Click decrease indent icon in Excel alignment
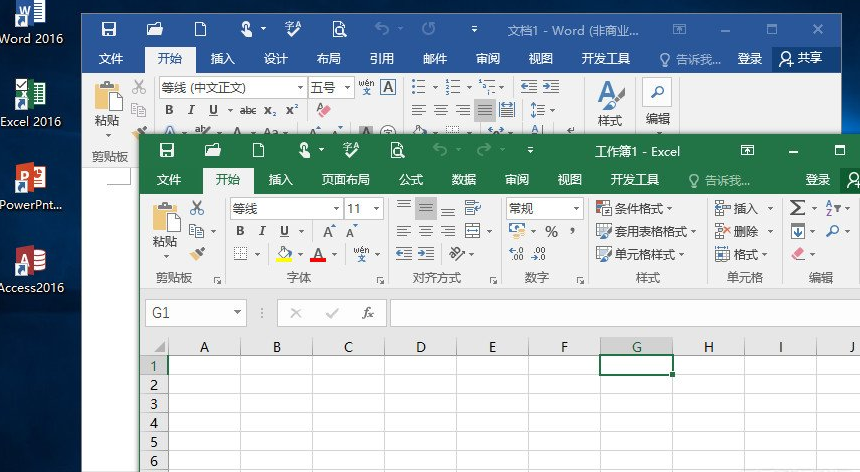Viewport: 860px width, 472px height. 404,254
